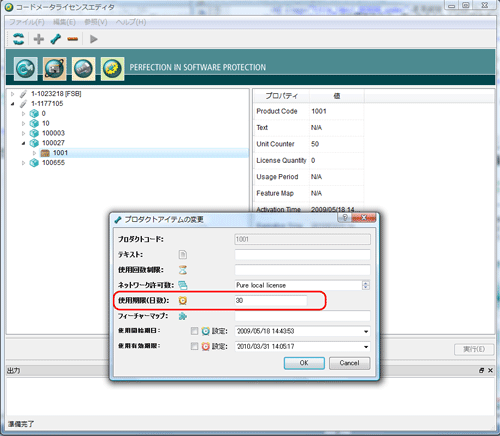Click the network license quantity icon

(x=183, y=285)
